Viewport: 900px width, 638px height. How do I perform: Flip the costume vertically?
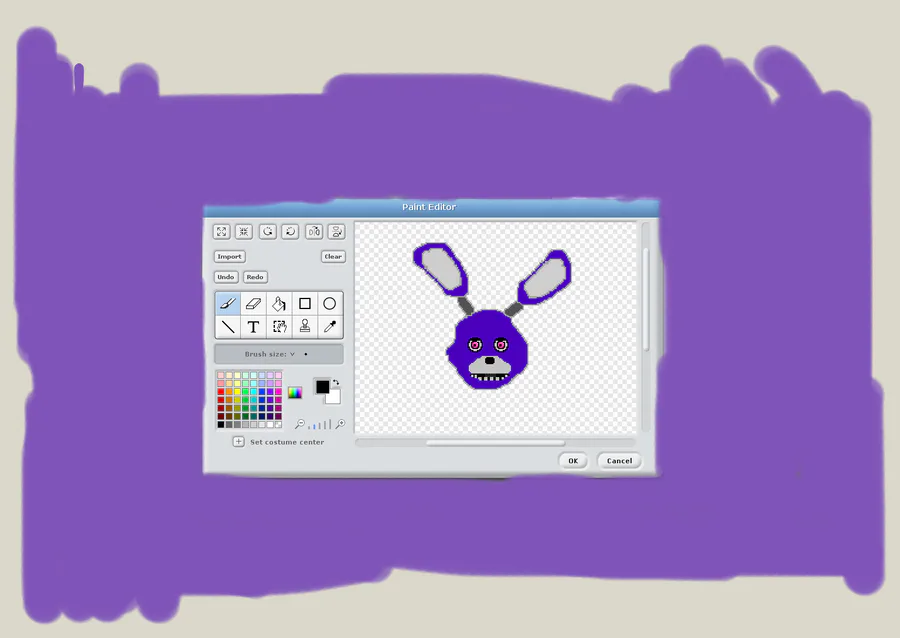pos(337,231)
